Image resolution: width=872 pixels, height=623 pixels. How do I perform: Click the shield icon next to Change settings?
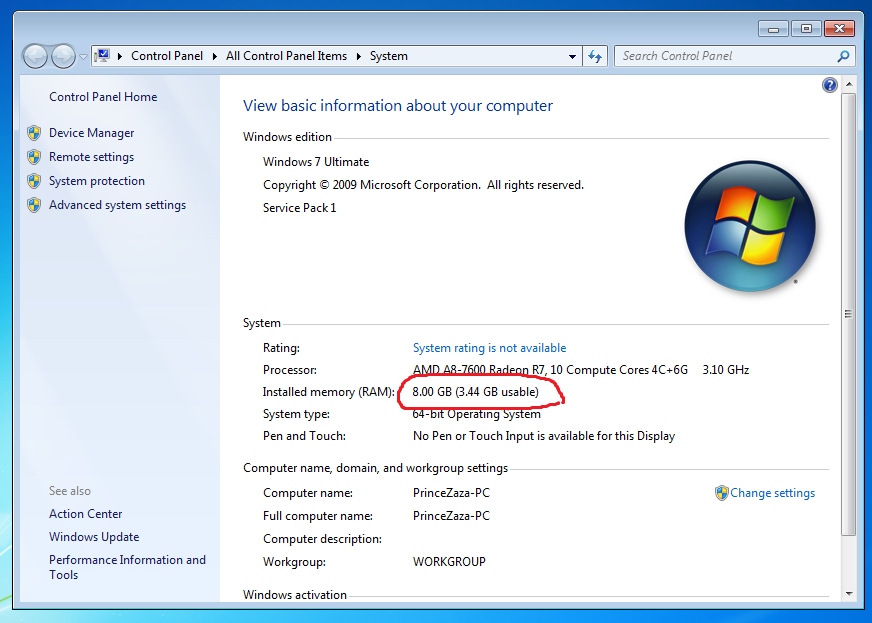721,493
